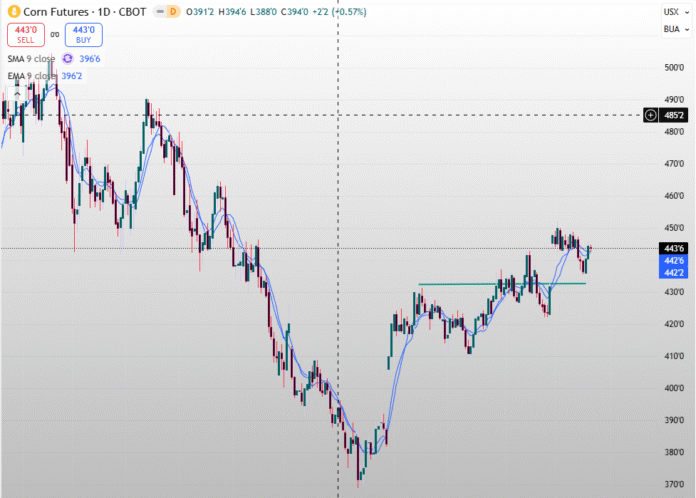Select the SMA 9 close indicator label

pyautogui.click(x=31, y=59)
